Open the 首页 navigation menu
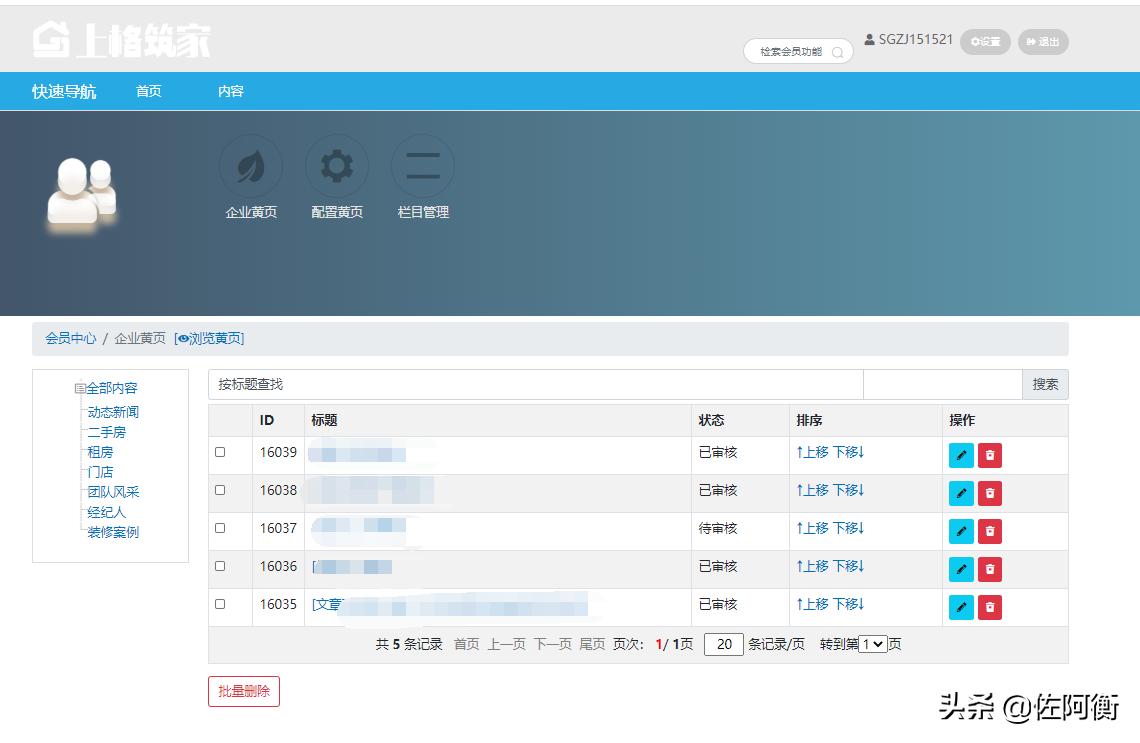This screenshot has width=1140, height=743. [x=148, y=90]
